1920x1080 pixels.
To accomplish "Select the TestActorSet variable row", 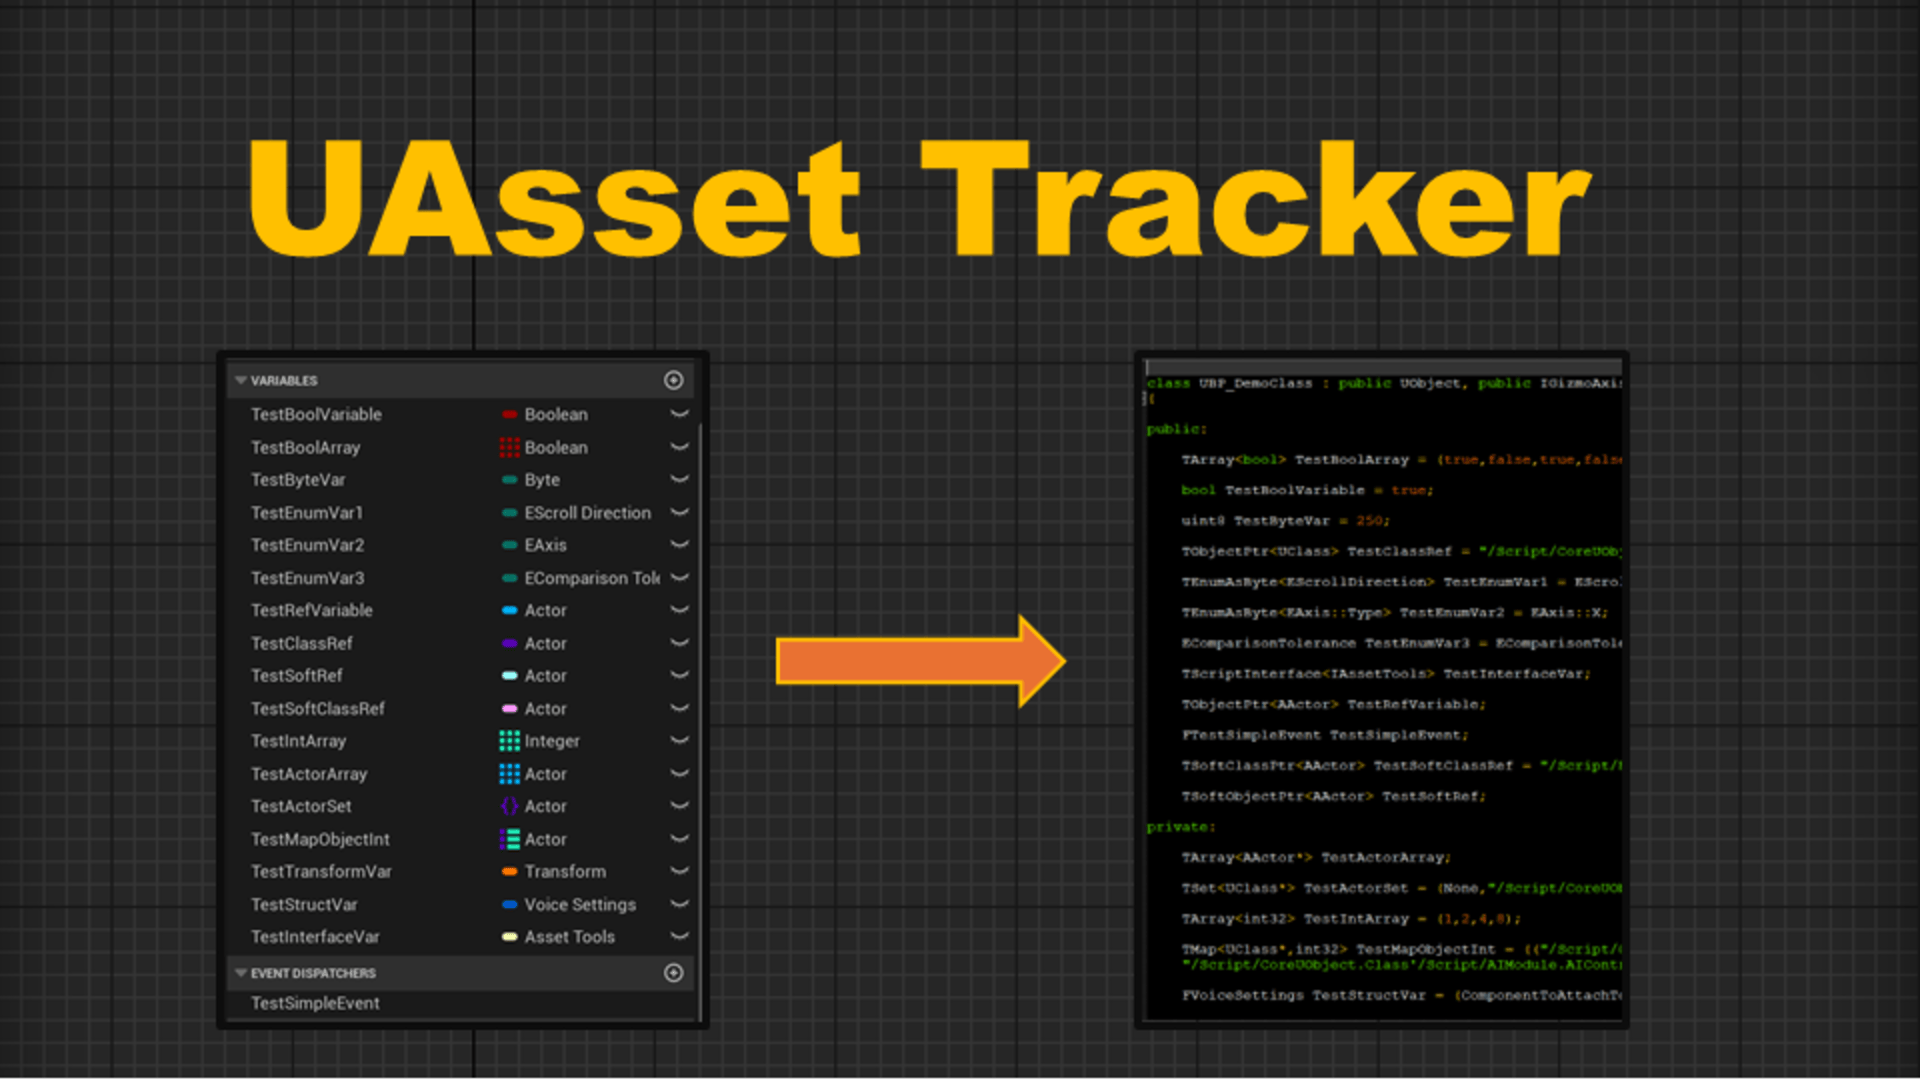I will coord(462,806).
